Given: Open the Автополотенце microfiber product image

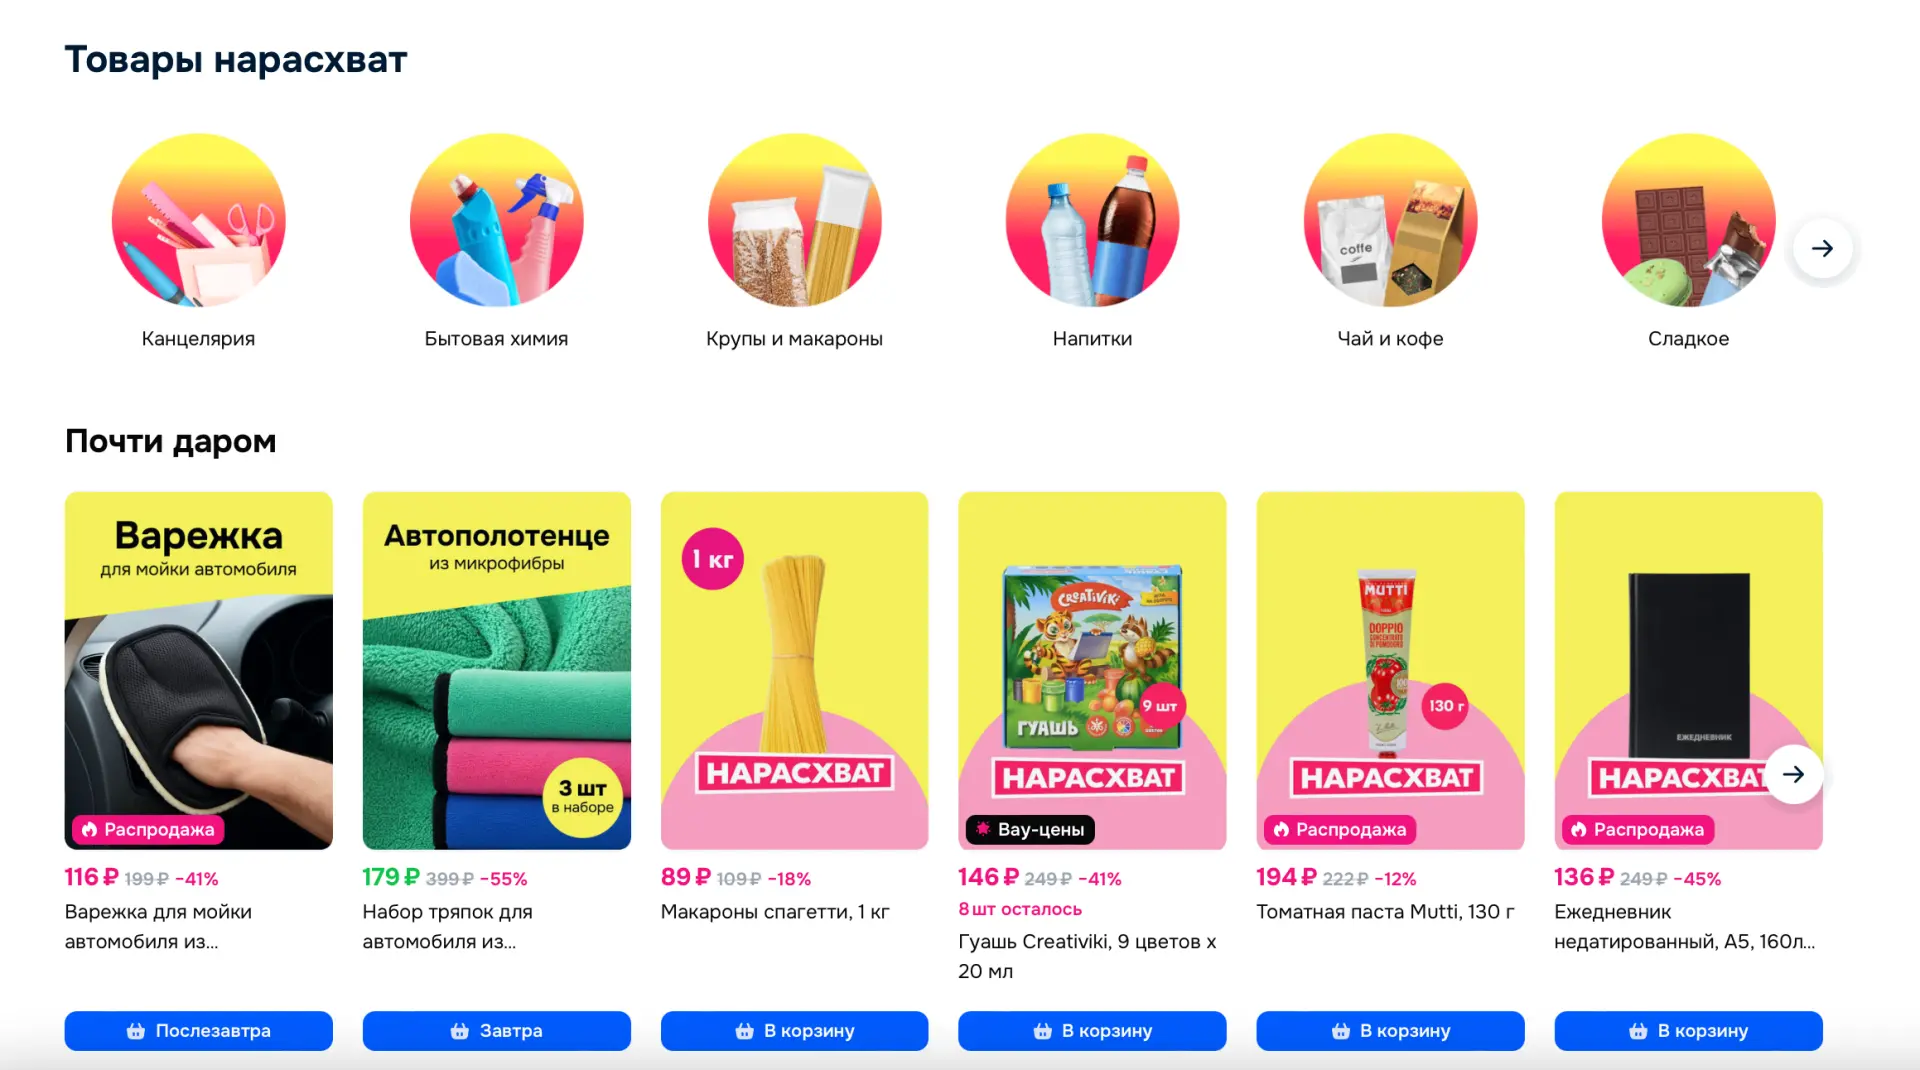Looking at the screenshot, I should [496, 670].
